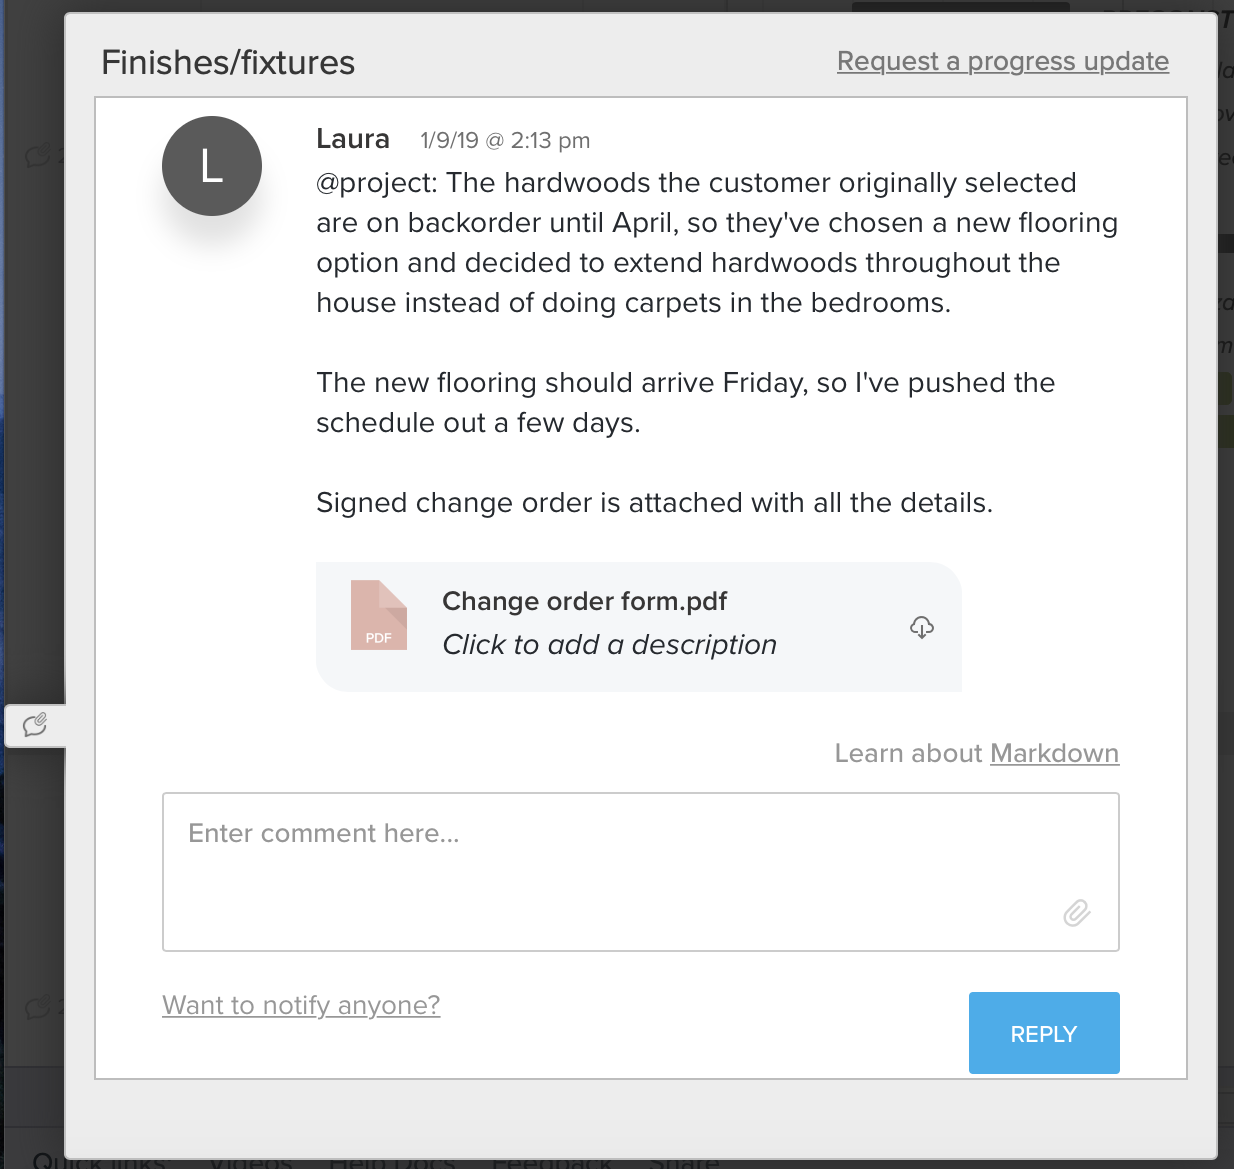Image resolution: width=1234 pixels, height=1169 pixels.
Task: Click the L initial in the profile badge
Action: pyautogui.click(x=212, y=166)
